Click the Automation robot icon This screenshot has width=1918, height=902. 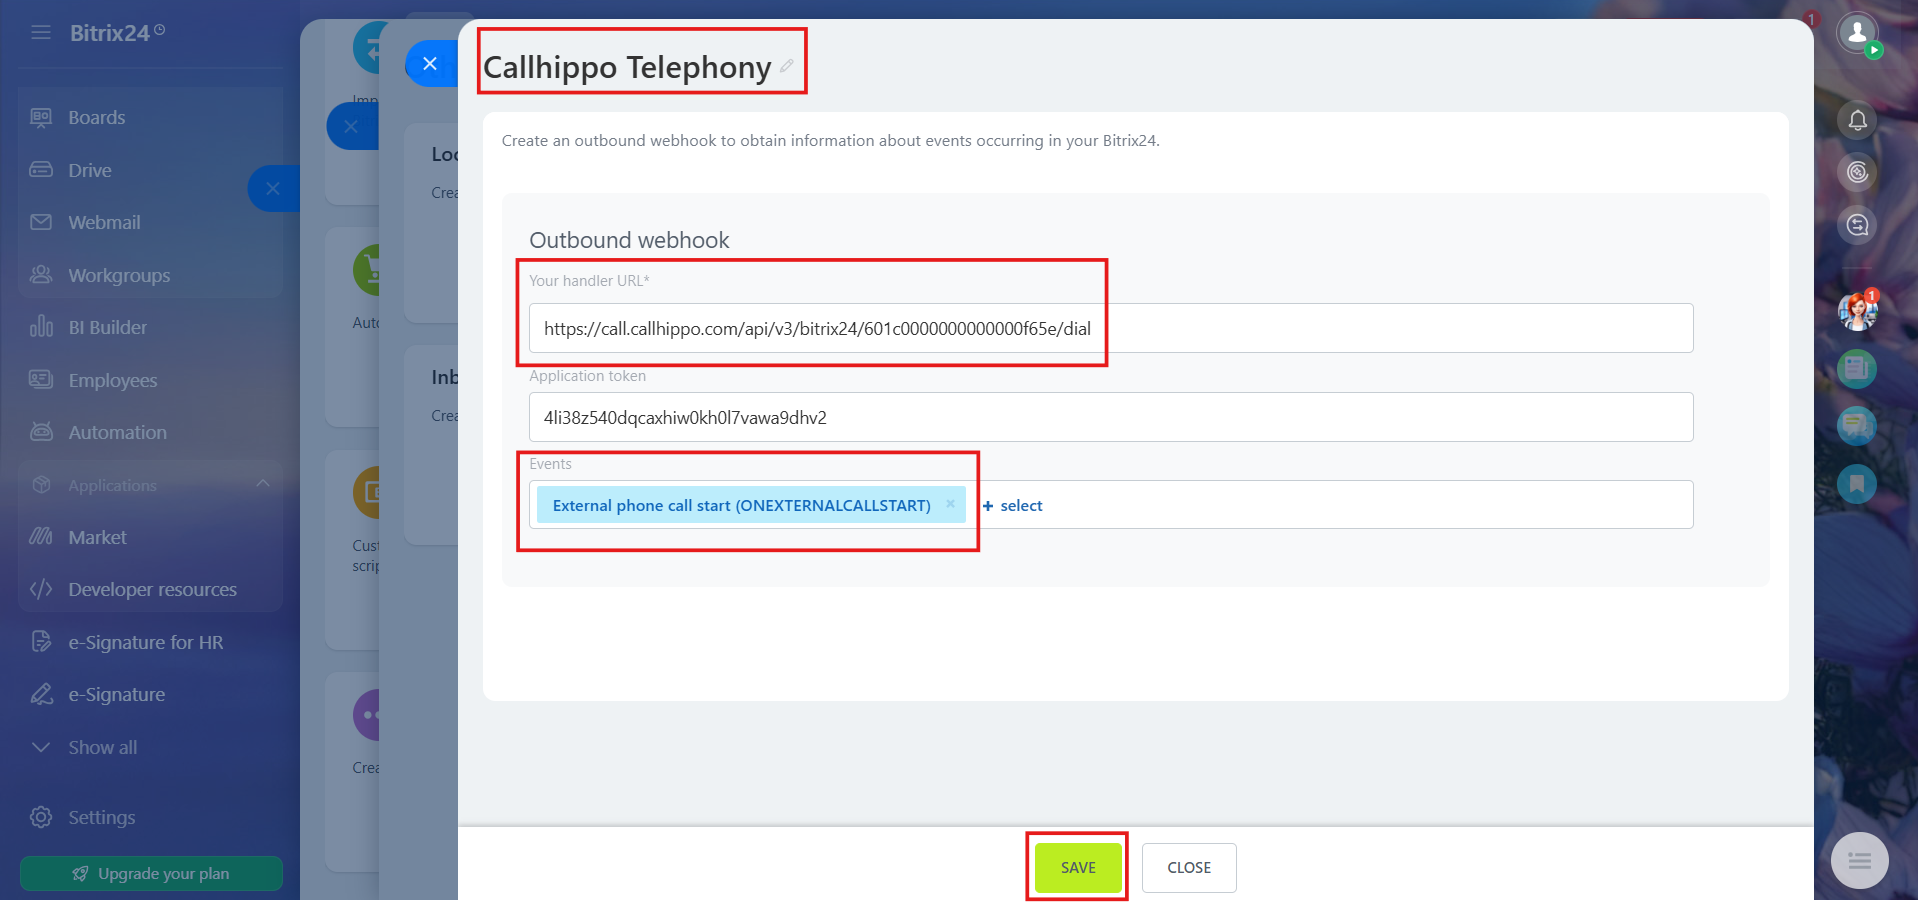[41, 432]
